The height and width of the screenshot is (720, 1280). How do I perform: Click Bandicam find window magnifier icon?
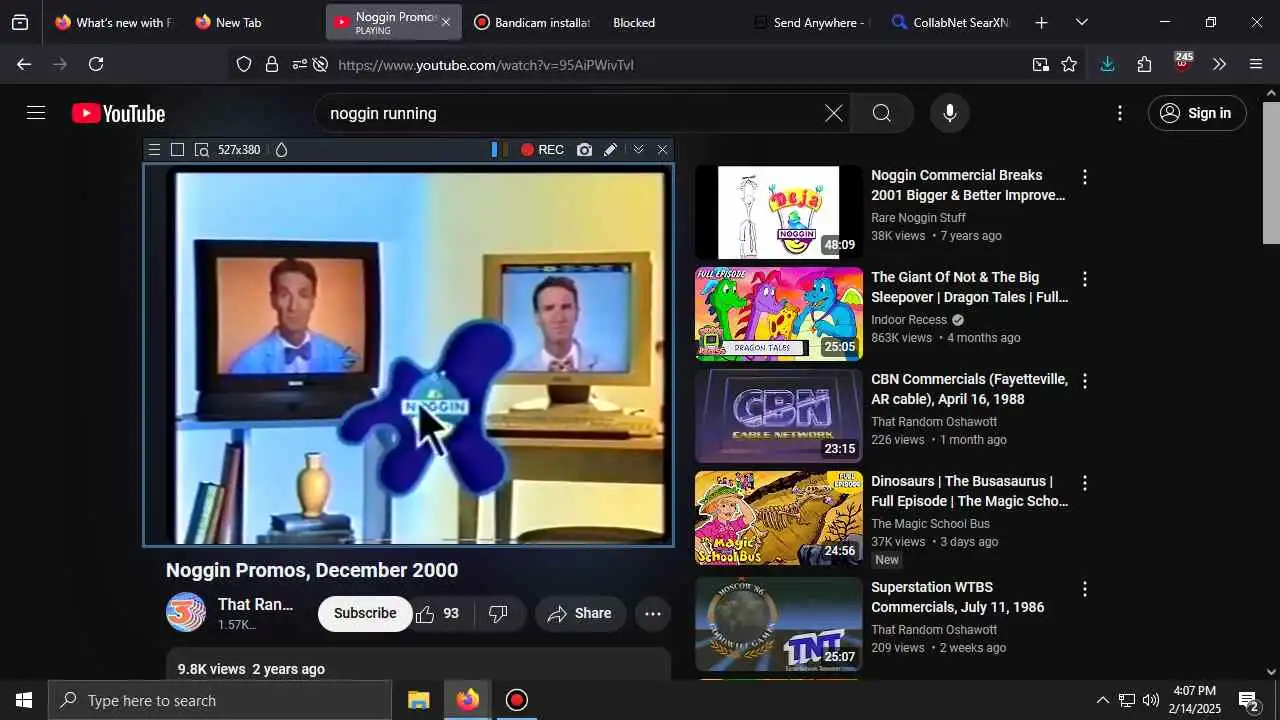point(201,150)
